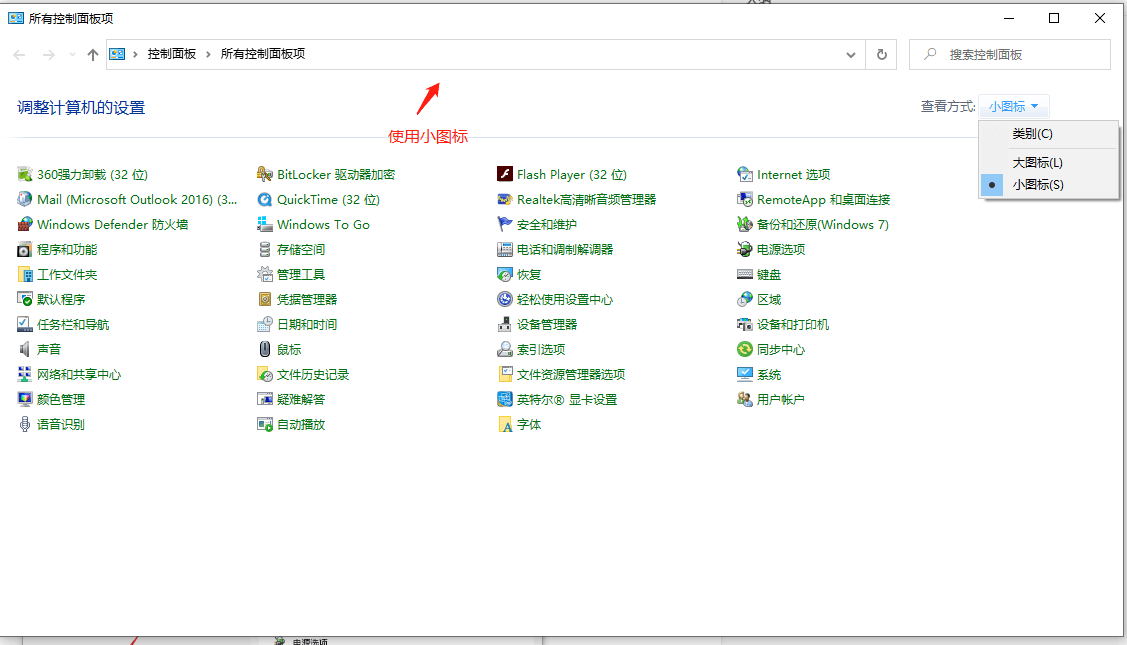Expand the chevron after 控制面板 breadcrumb
Screen dimensions: 1127x645
[x=208, y=55]
